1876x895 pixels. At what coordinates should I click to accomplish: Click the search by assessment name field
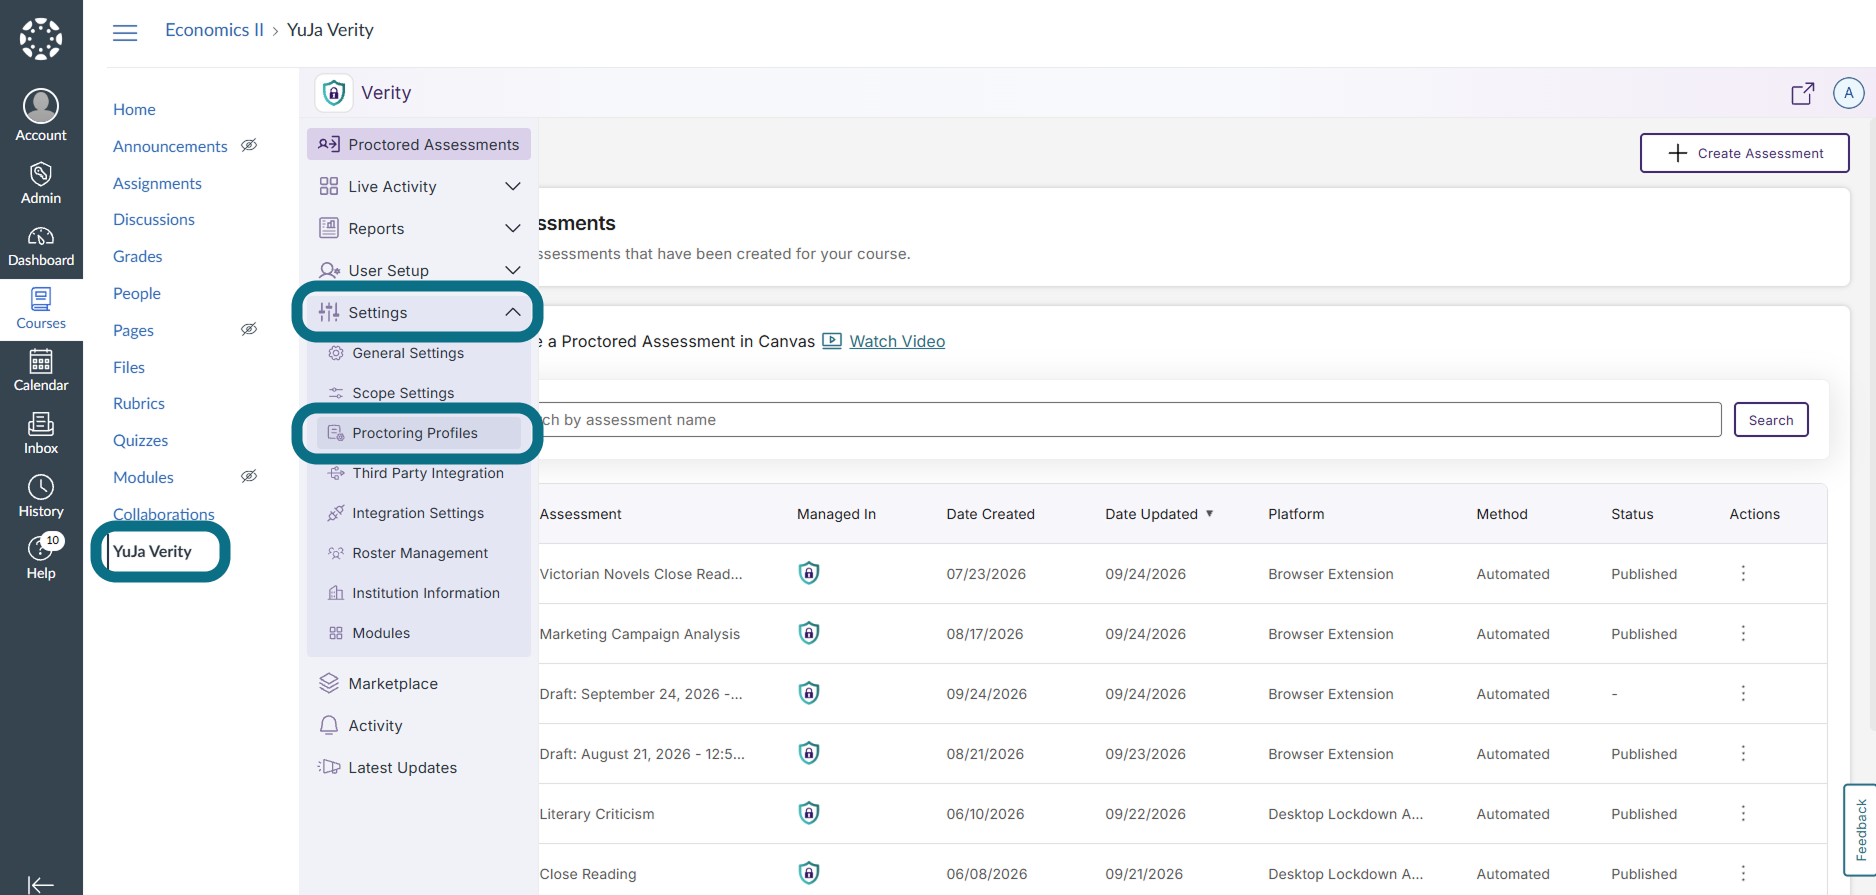[x=1129, y=420]
